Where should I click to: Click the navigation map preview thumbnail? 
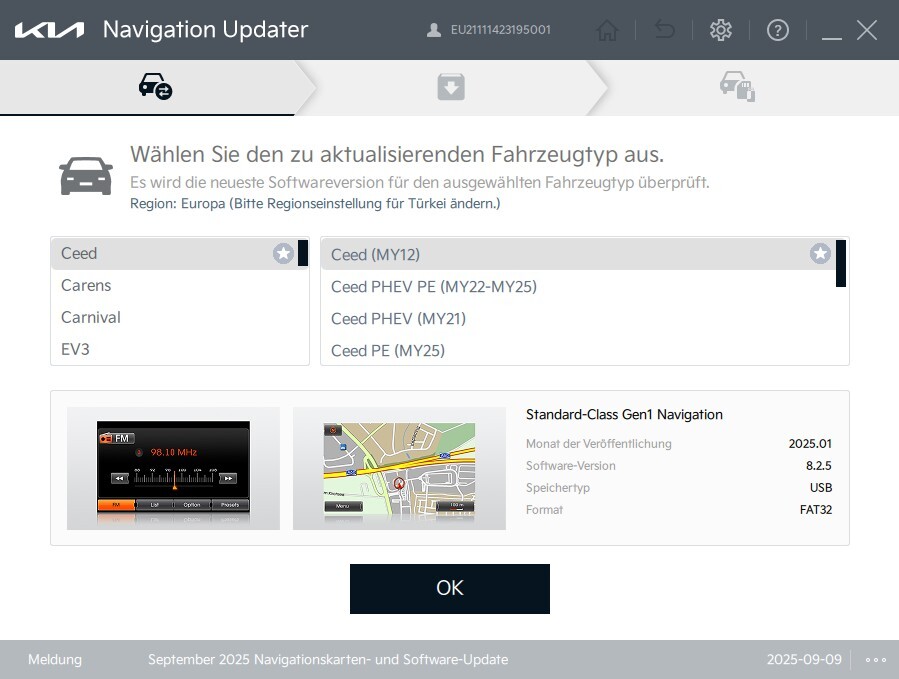point(399,468)
